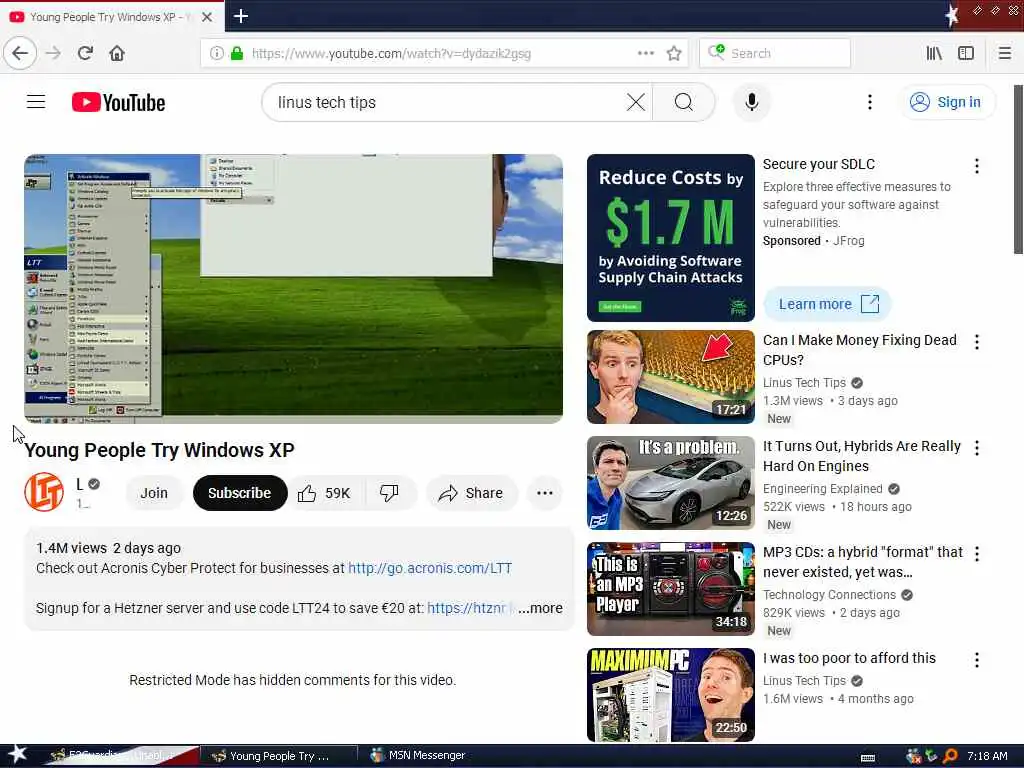Open the Firefox hamburger menu
This screenshot has height=768, width=1024.
point(1005,54)
